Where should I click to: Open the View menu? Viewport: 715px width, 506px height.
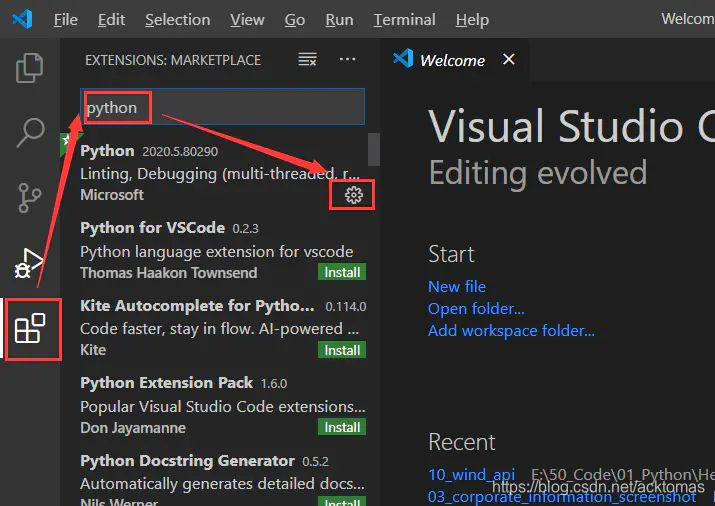tap(247, 20)
